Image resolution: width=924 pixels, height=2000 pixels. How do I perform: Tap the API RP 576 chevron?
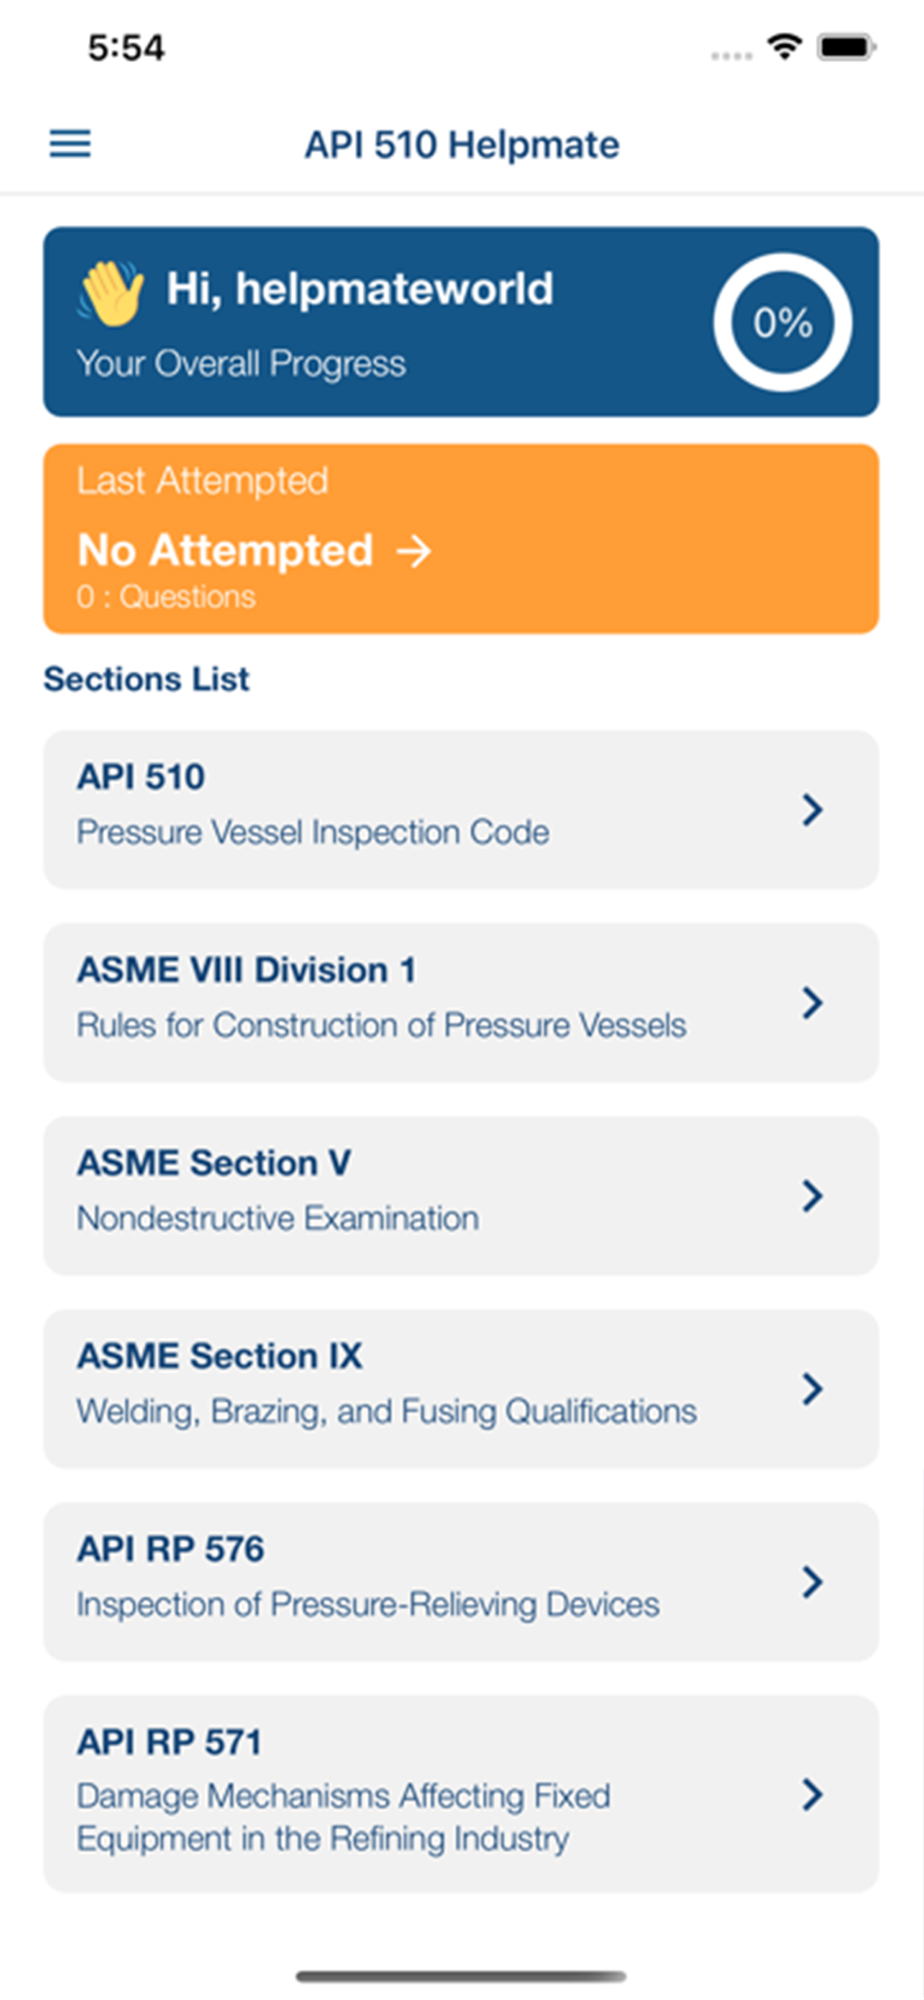click(812, 1581)
